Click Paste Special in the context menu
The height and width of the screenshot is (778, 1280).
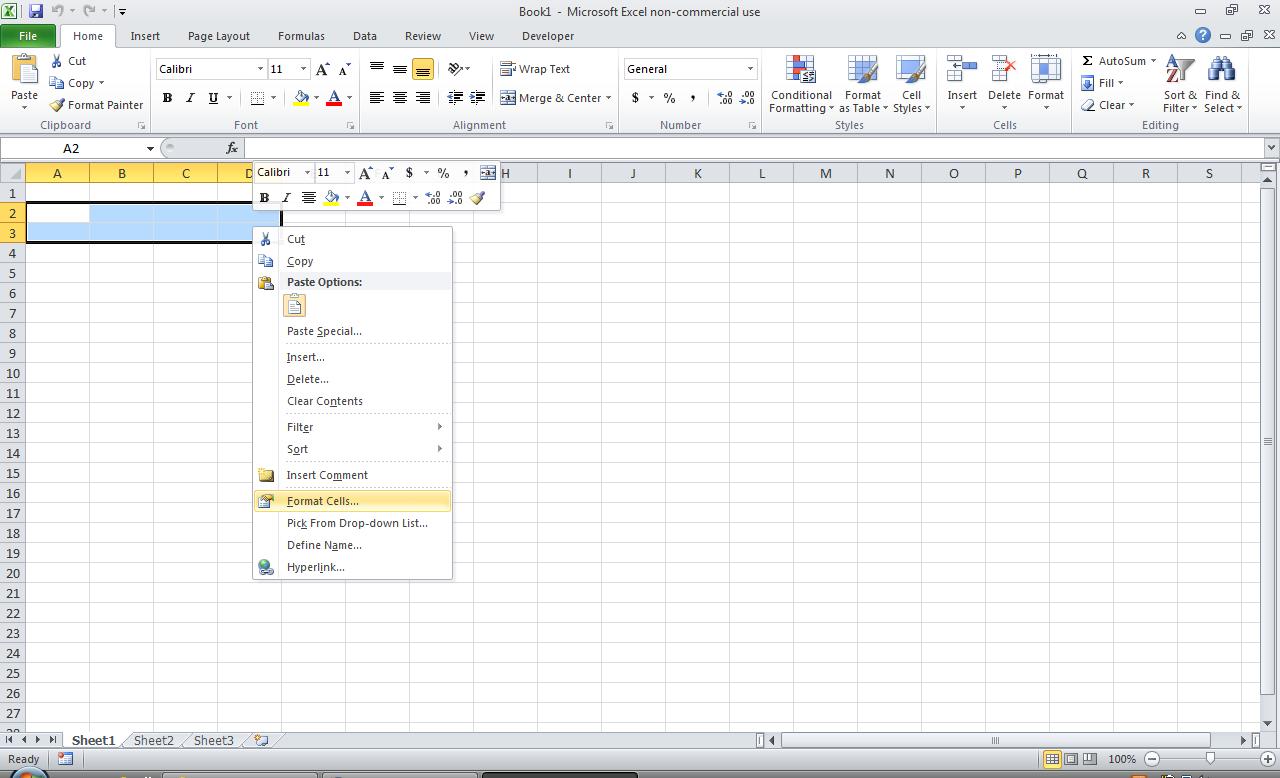click(324, 331)
